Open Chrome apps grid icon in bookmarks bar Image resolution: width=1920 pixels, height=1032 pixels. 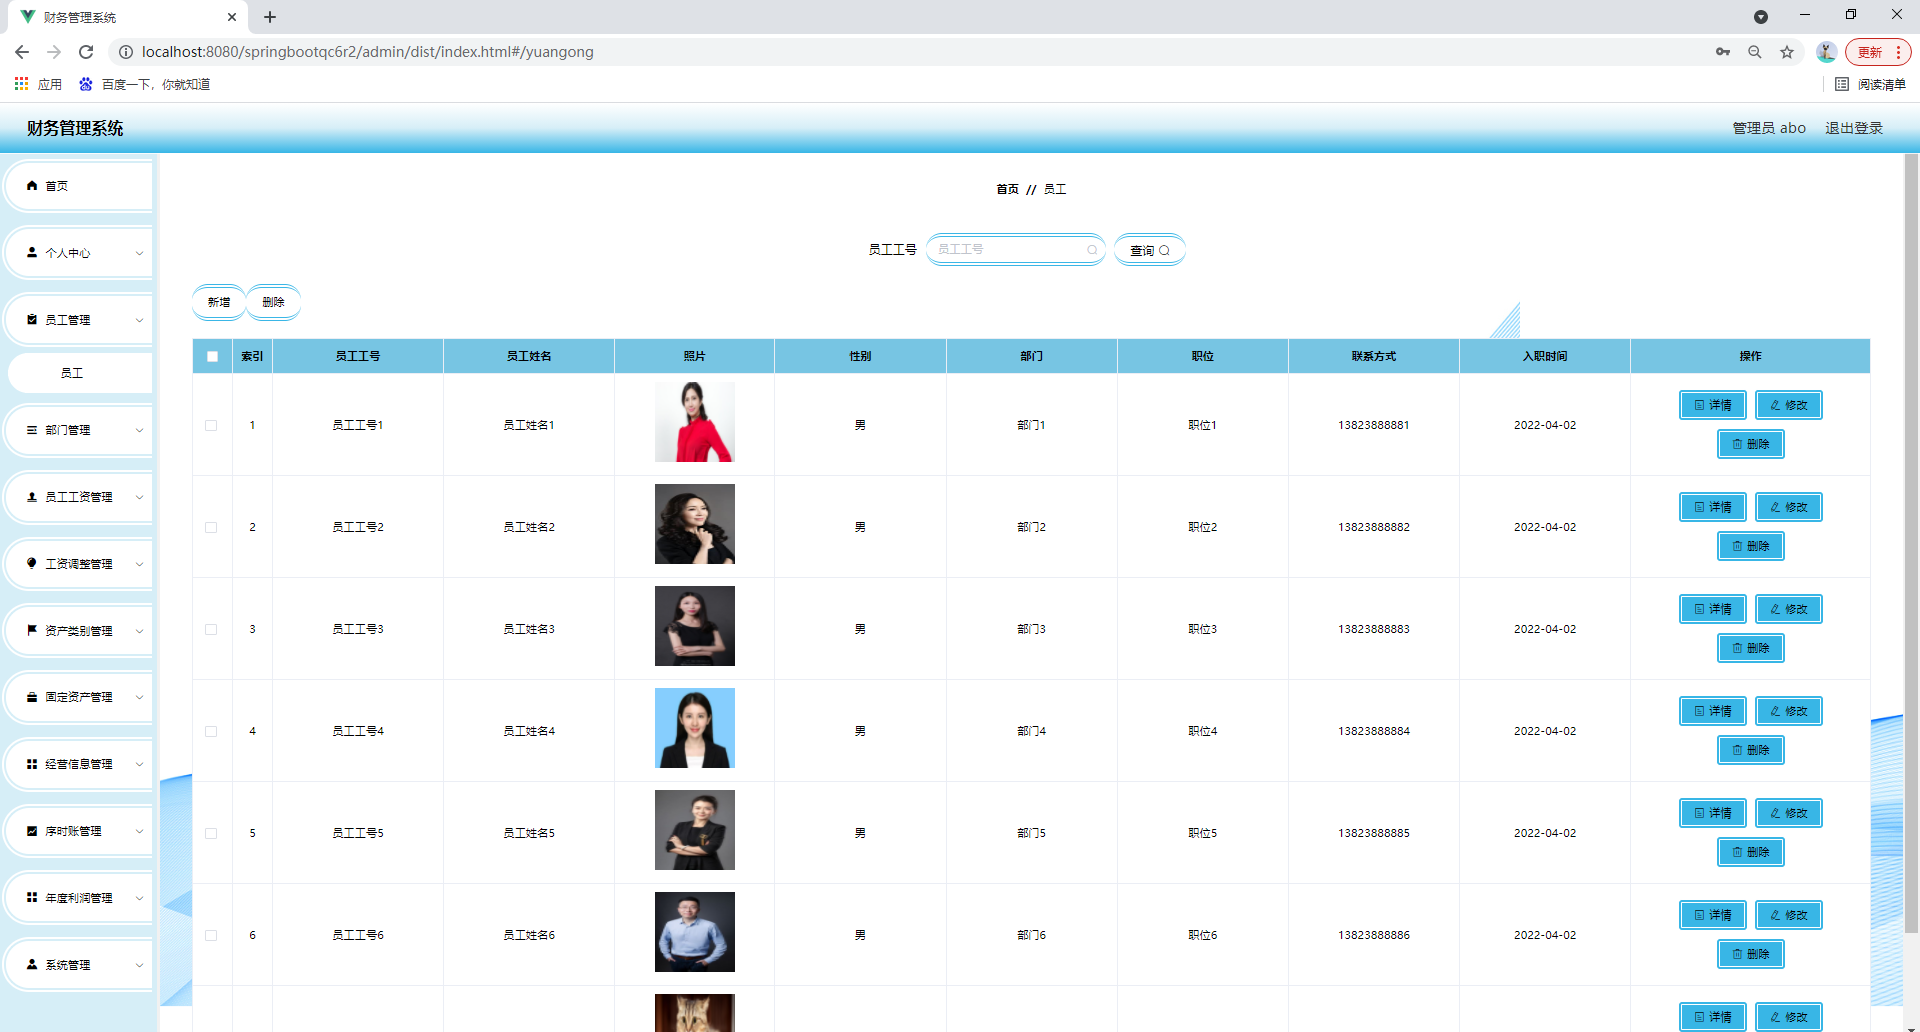(21, 84)
